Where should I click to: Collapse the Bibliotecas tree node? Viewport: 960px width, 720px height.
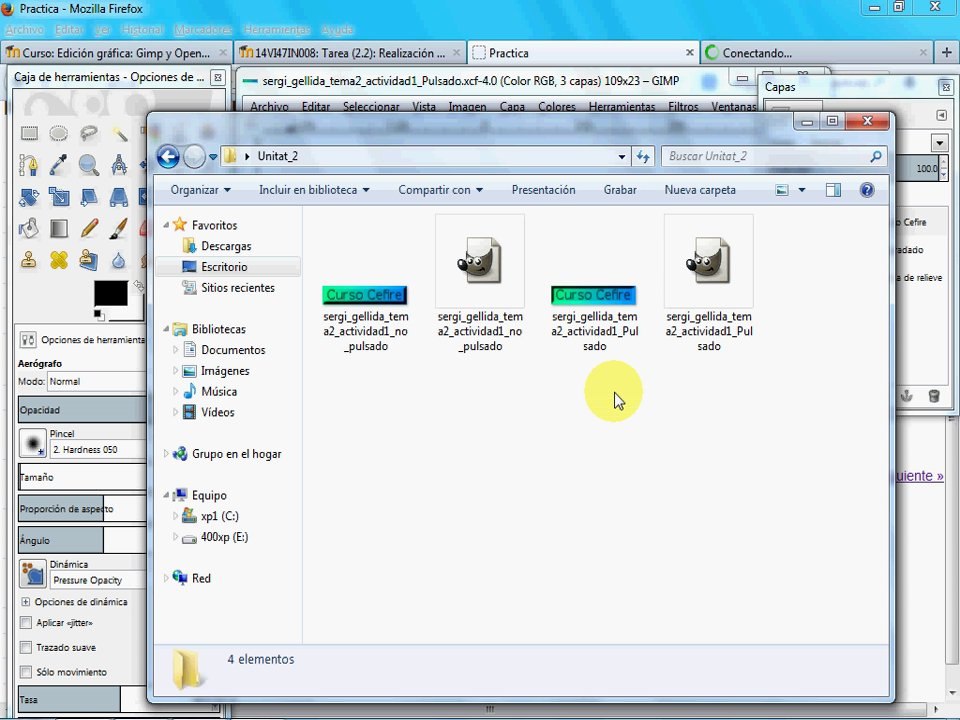click(x=166, y=329)
